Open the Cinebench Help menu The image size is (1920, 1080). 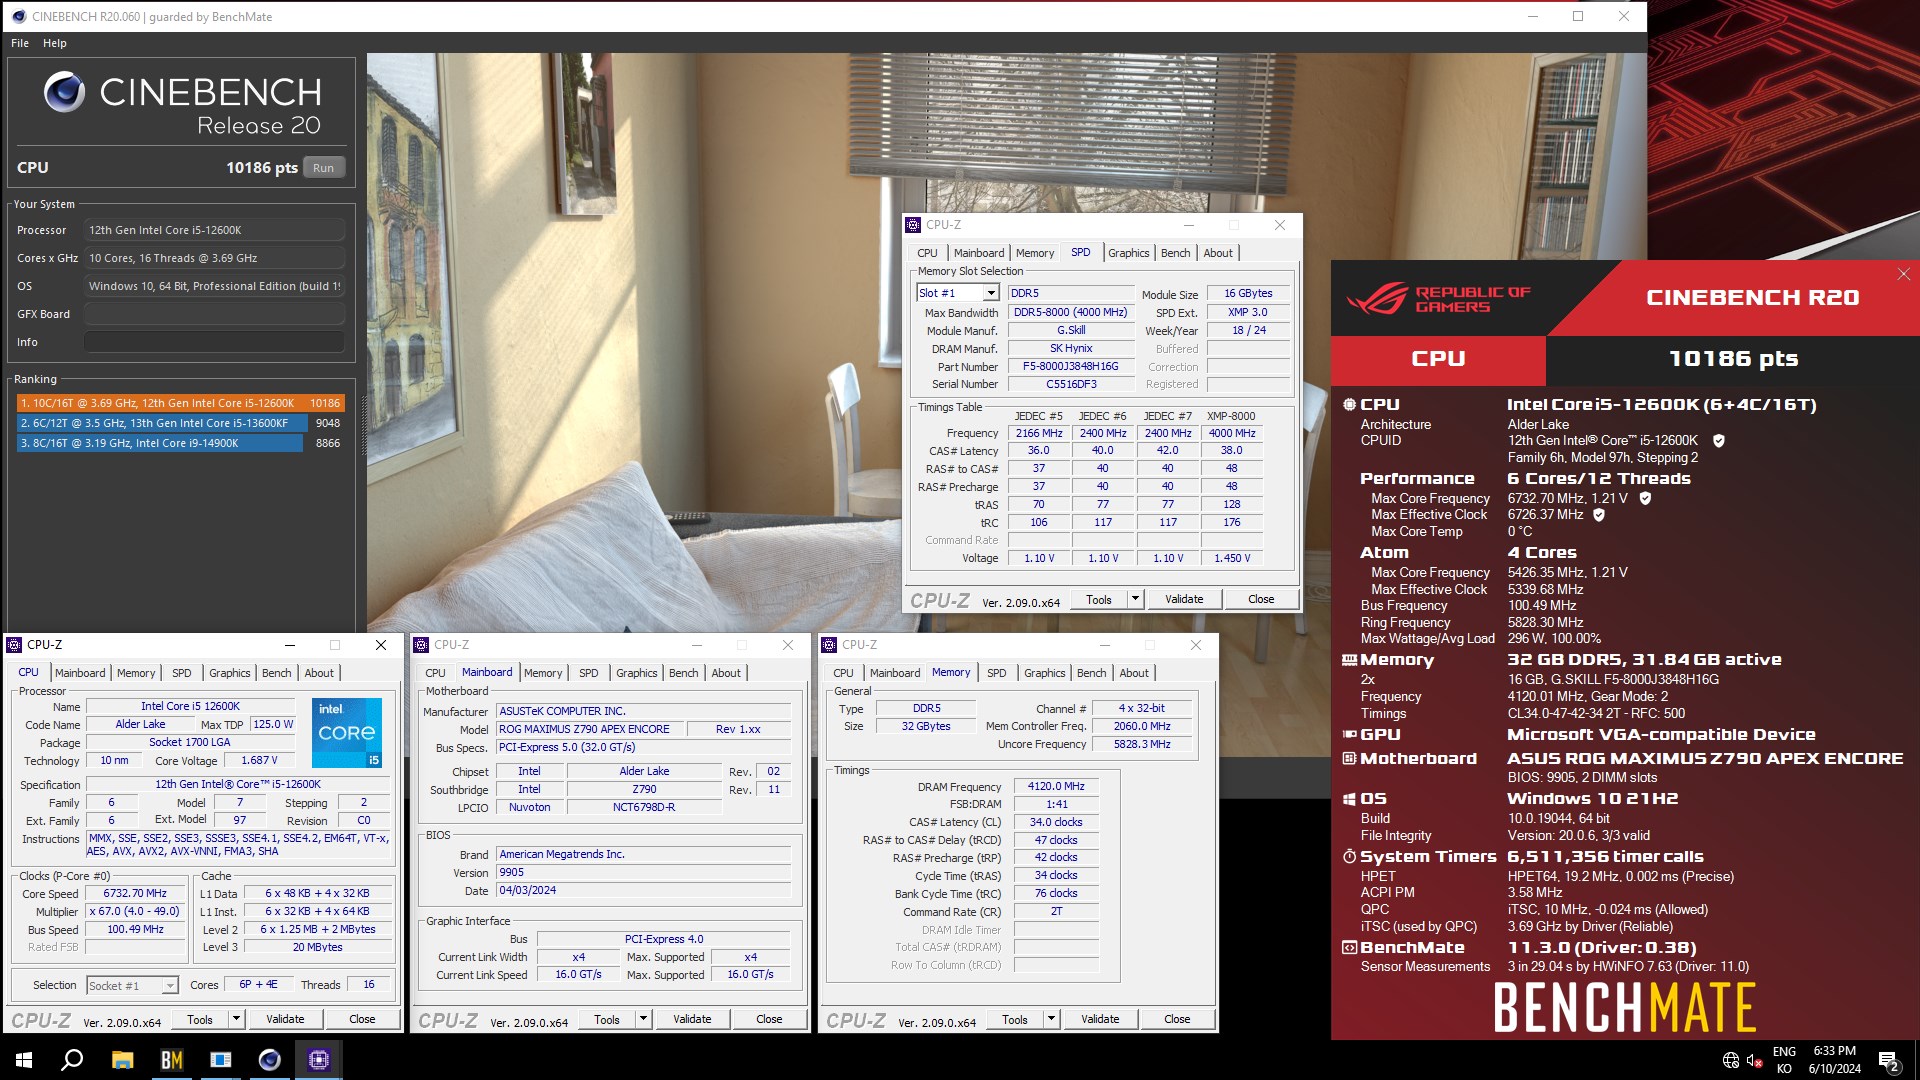[x=55, y=43]
